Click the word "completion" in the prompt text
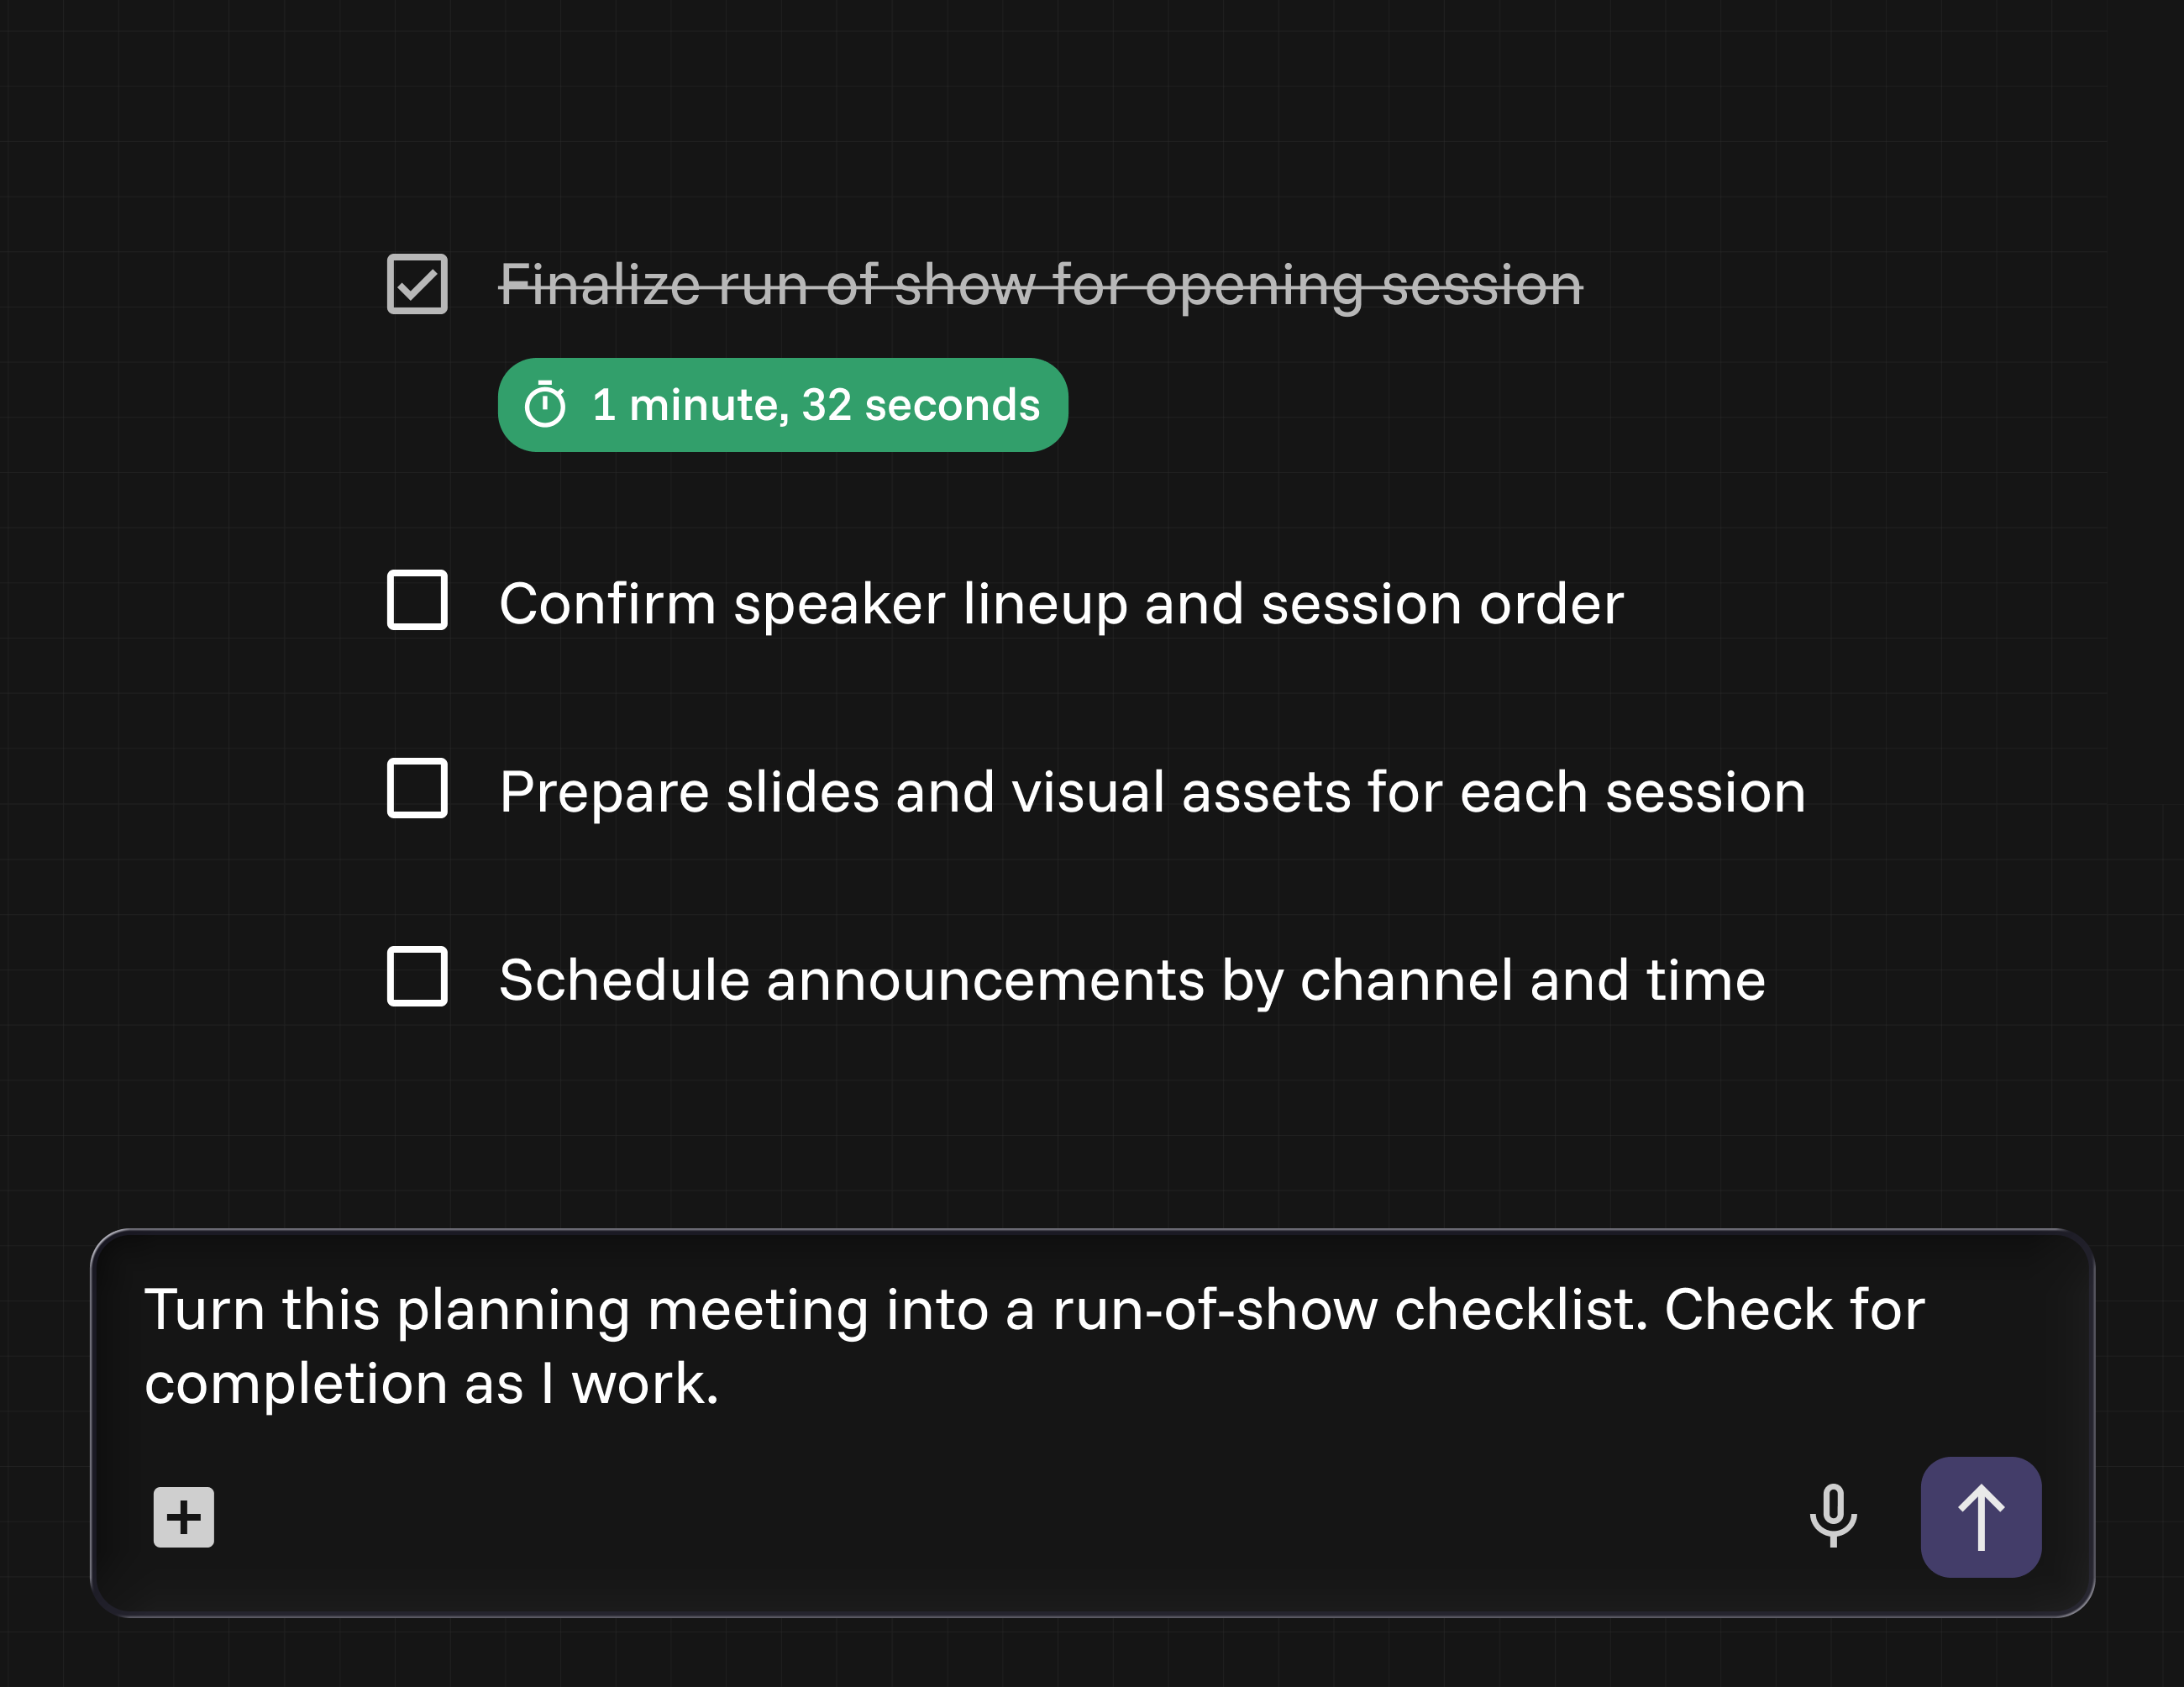 click(x=295, y=1385)
